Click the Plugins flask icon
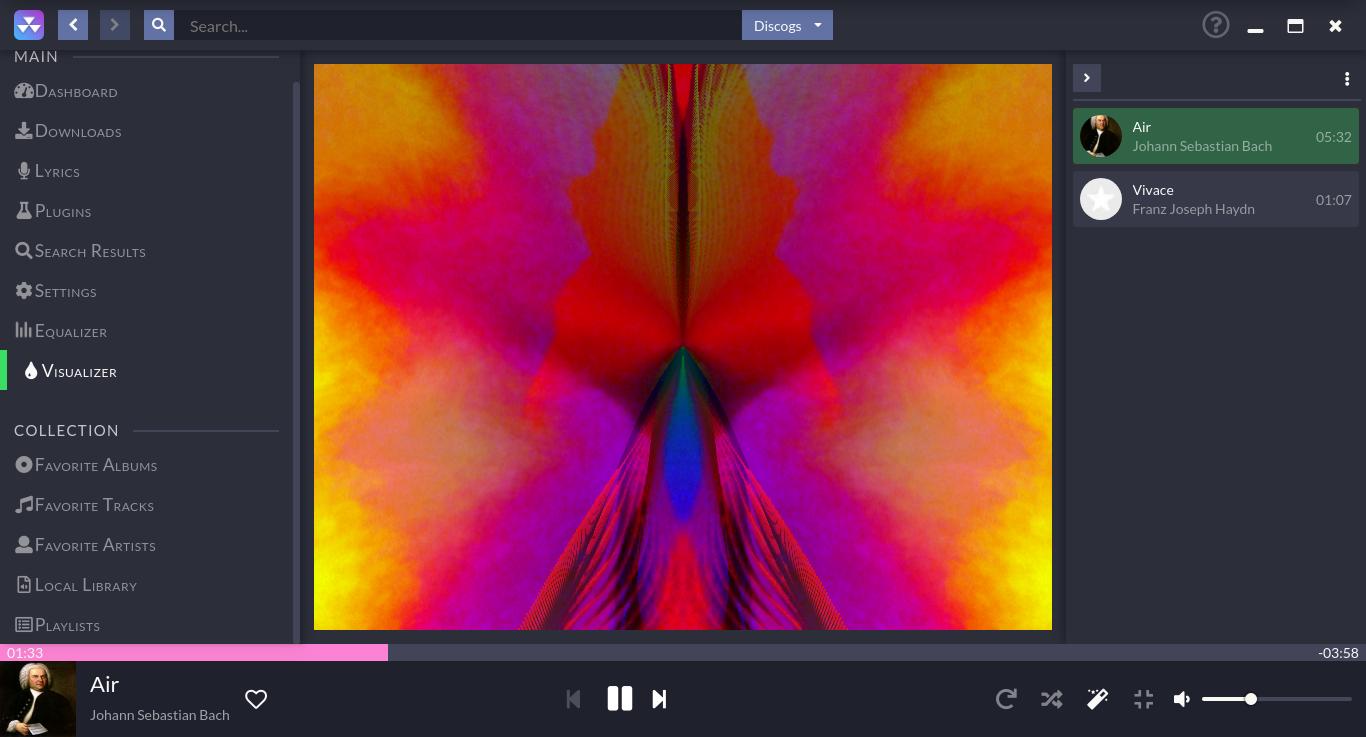Viewport: 1366px width, 737px height. [x=24, y=210]
